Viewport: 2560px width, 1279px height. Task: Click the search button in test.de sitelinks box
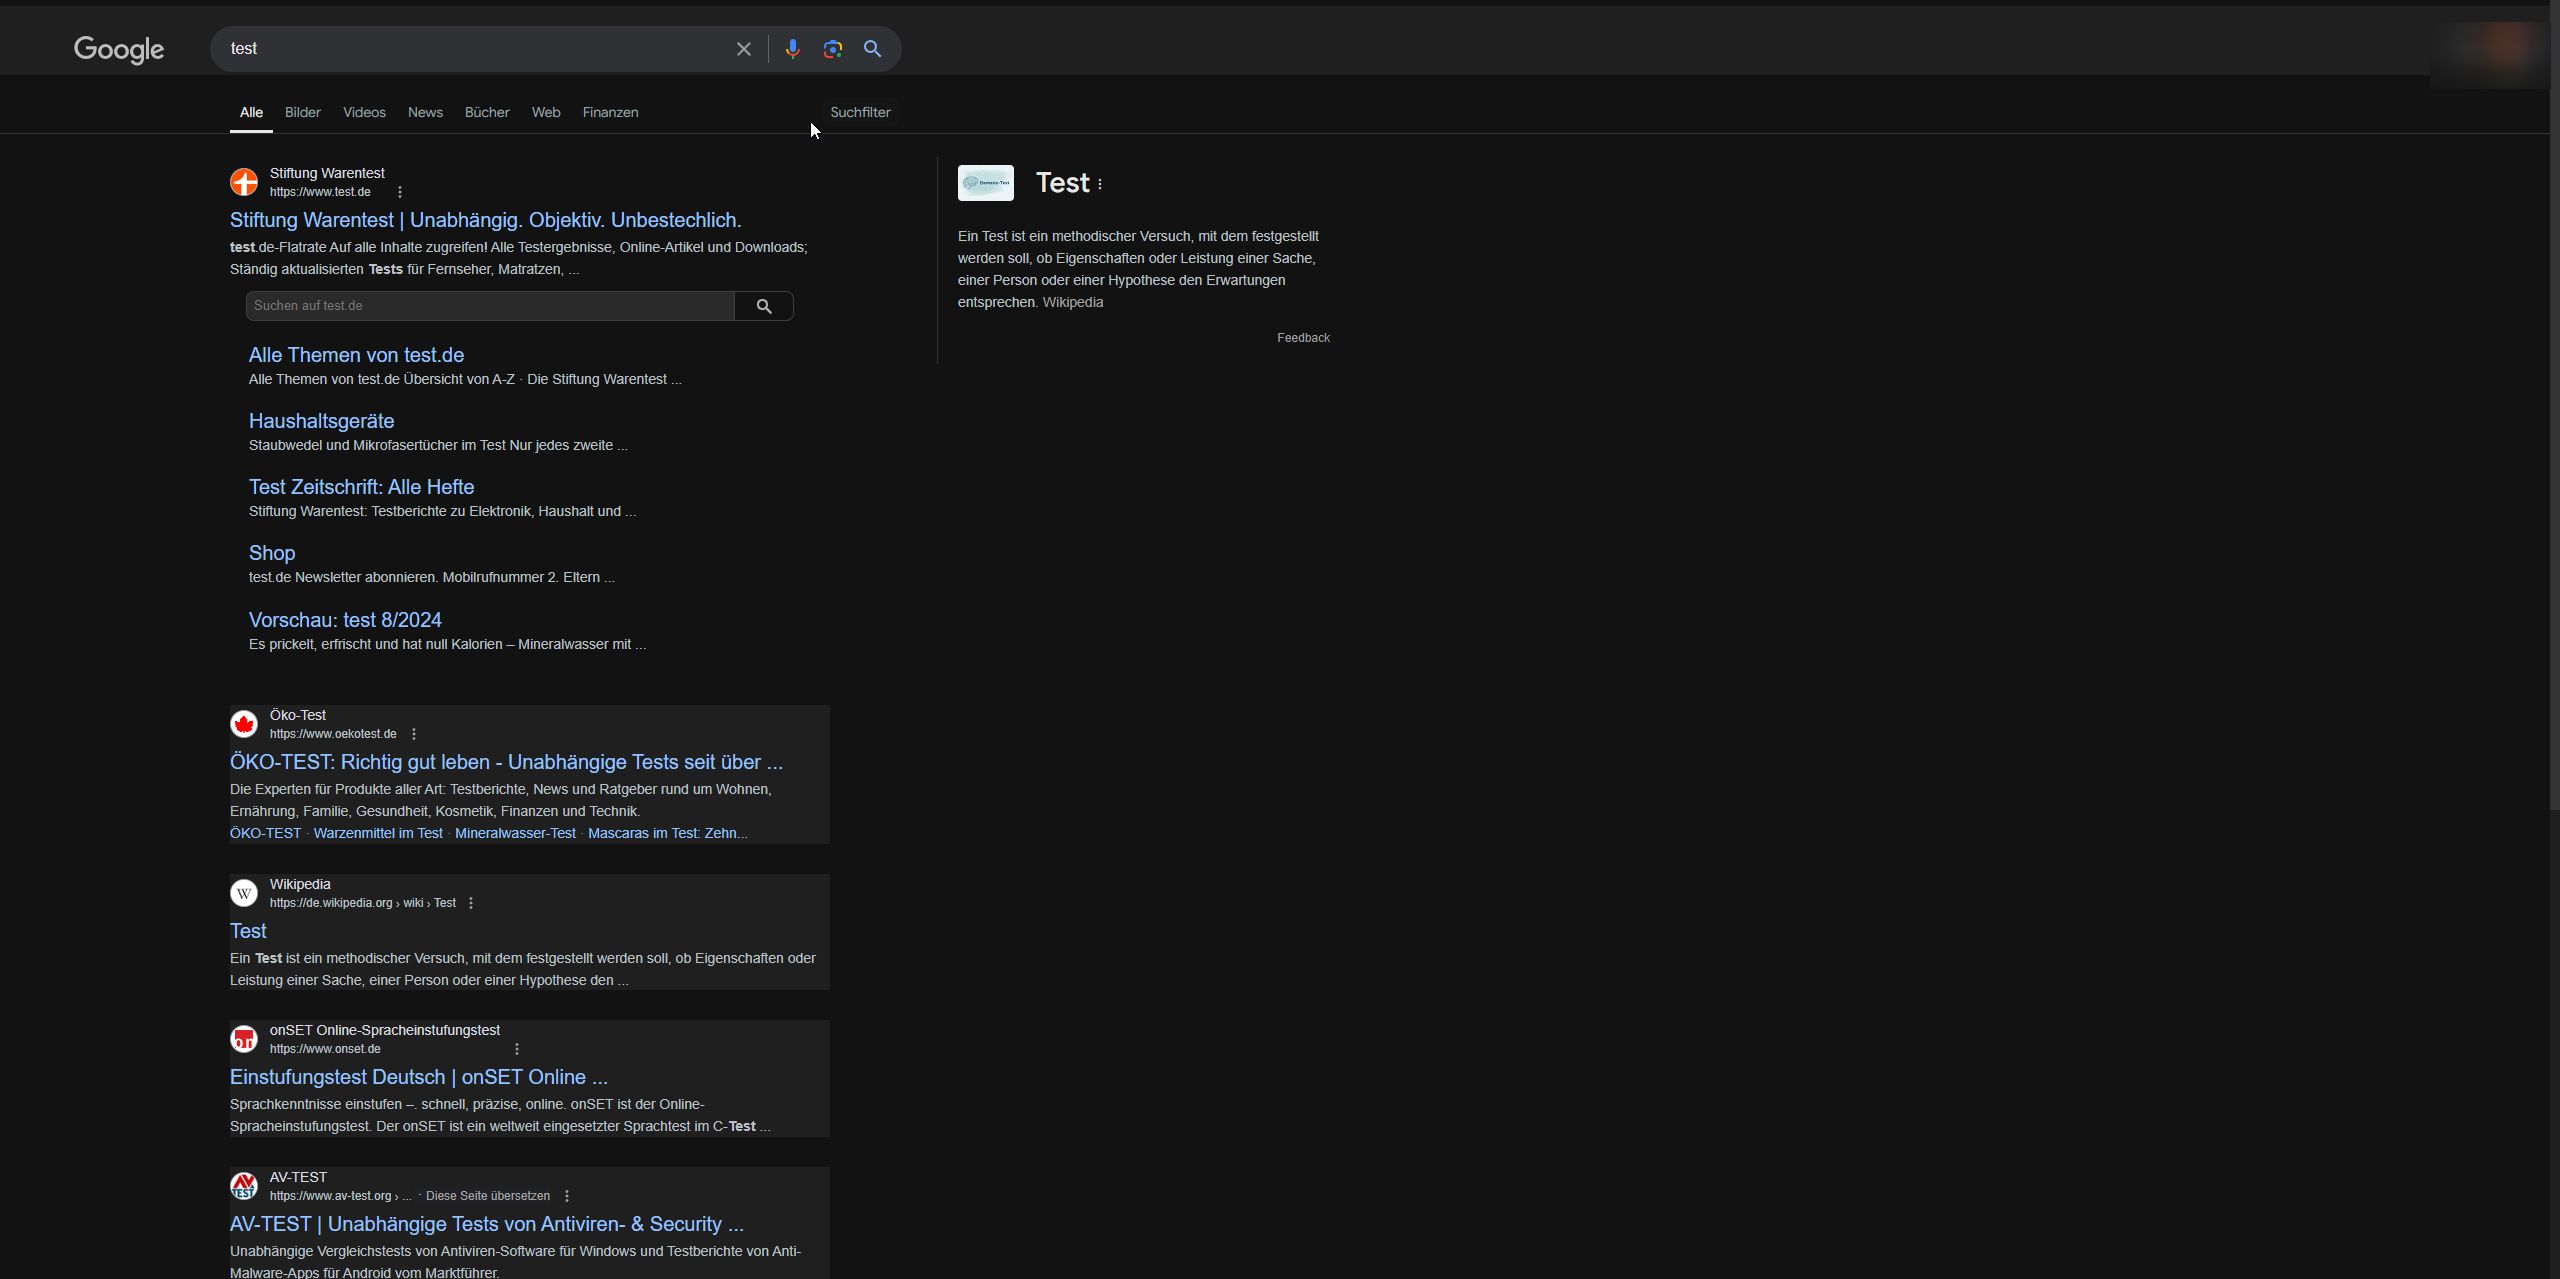(764, 306)
